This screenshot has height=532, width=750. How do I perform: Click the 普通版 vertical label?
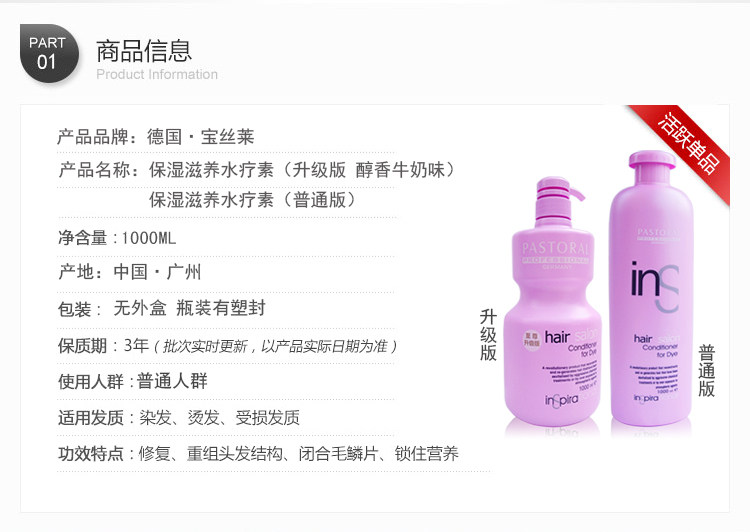(706, 371)
